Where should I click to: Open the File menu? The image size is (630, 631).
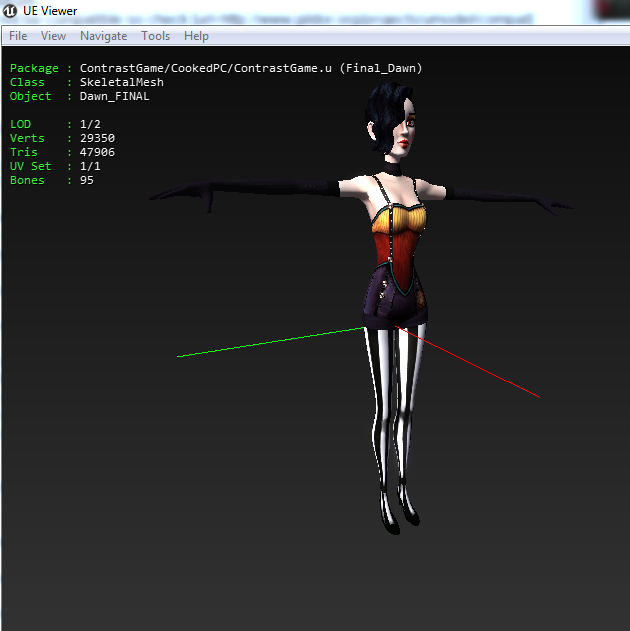18,36
